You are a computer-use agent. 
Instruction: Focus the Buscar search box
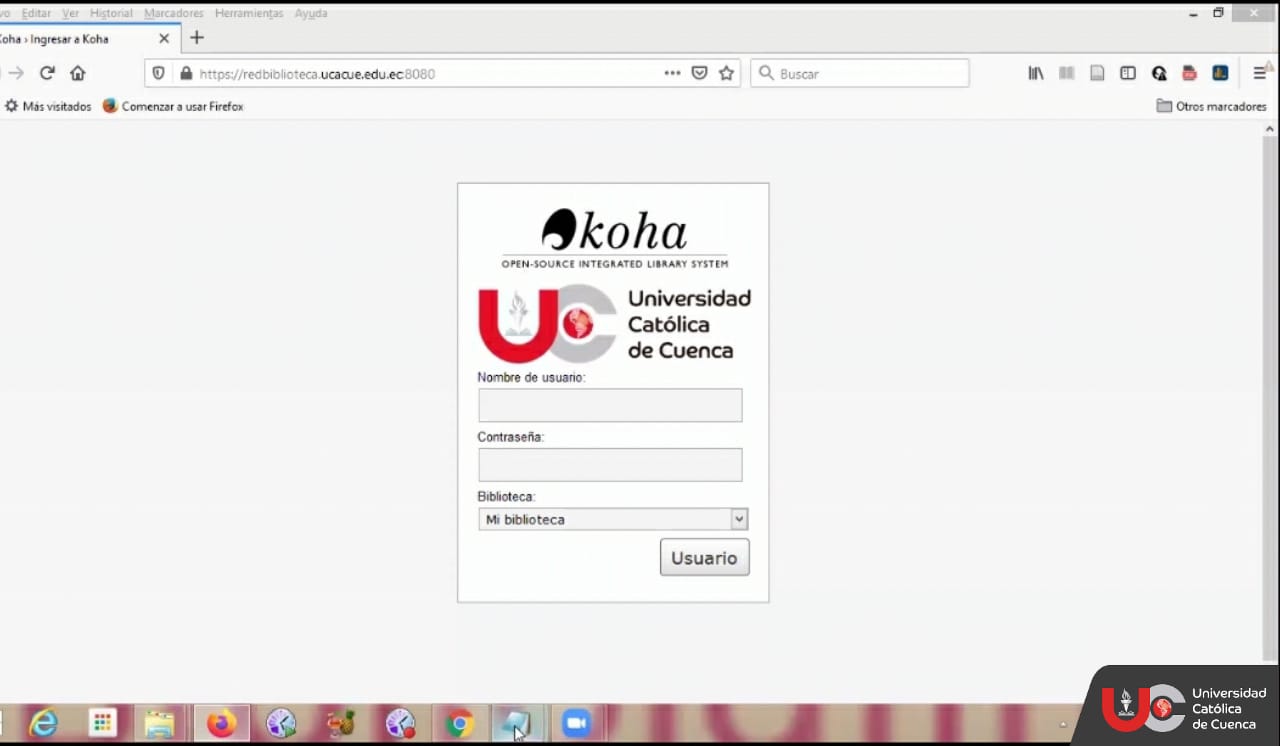(860, 73)
